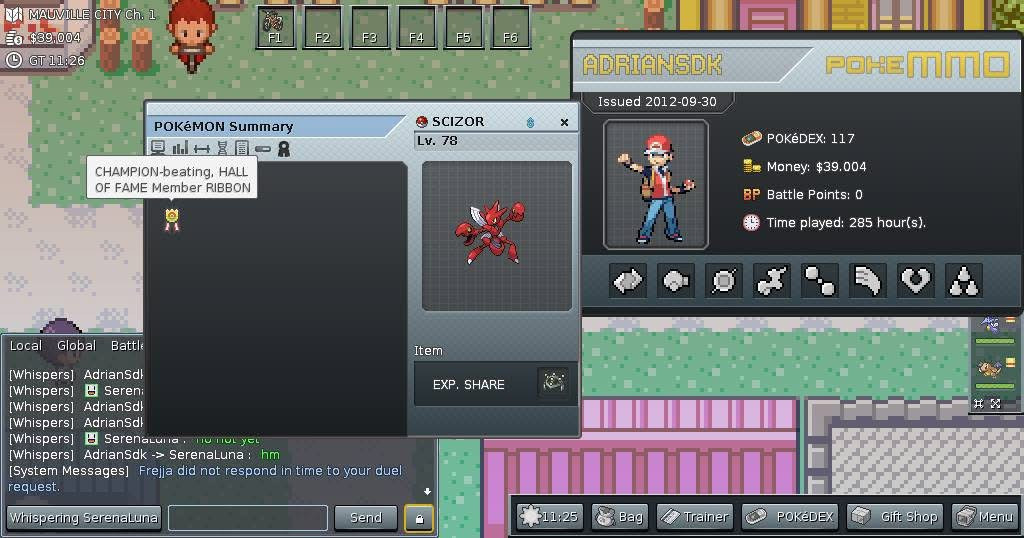
Task: Click the EXP. SHARE held item icon
Action: (553, 382)
